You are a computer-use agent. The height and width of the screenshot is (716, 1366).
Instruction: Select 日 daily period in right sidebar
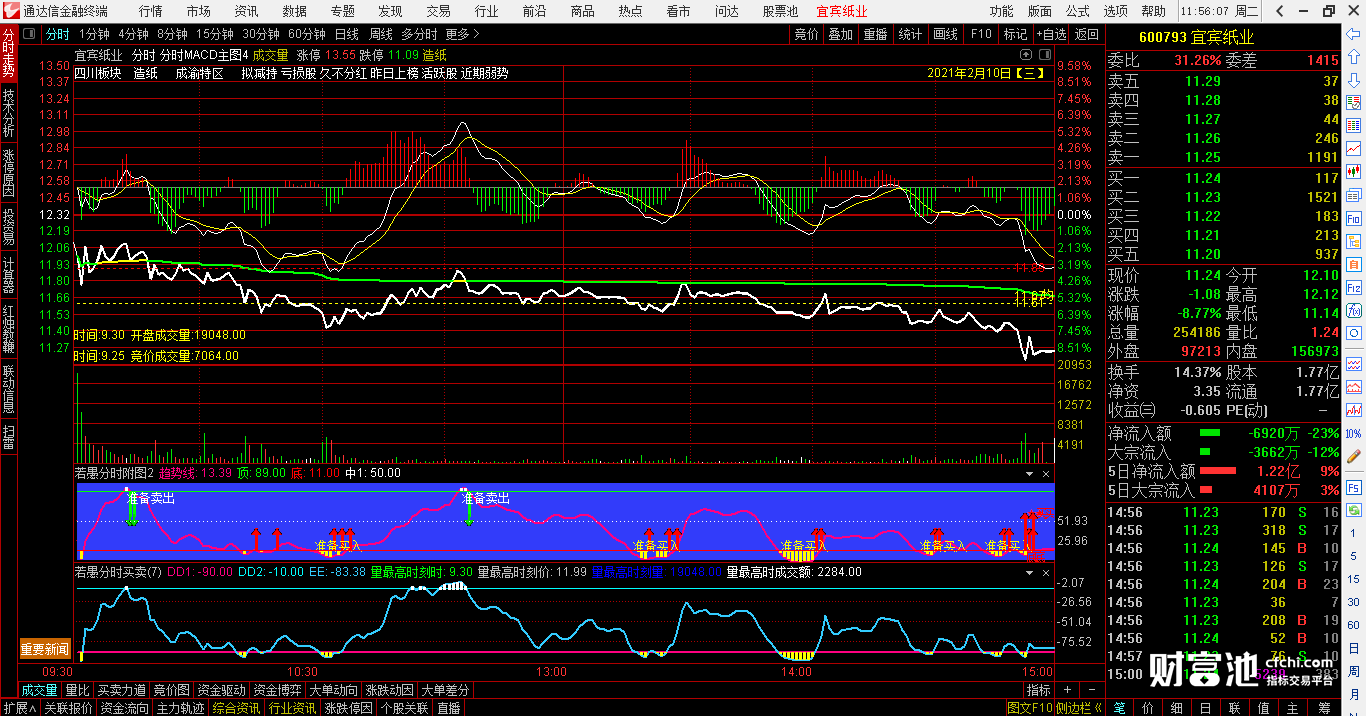point(1353,647)
